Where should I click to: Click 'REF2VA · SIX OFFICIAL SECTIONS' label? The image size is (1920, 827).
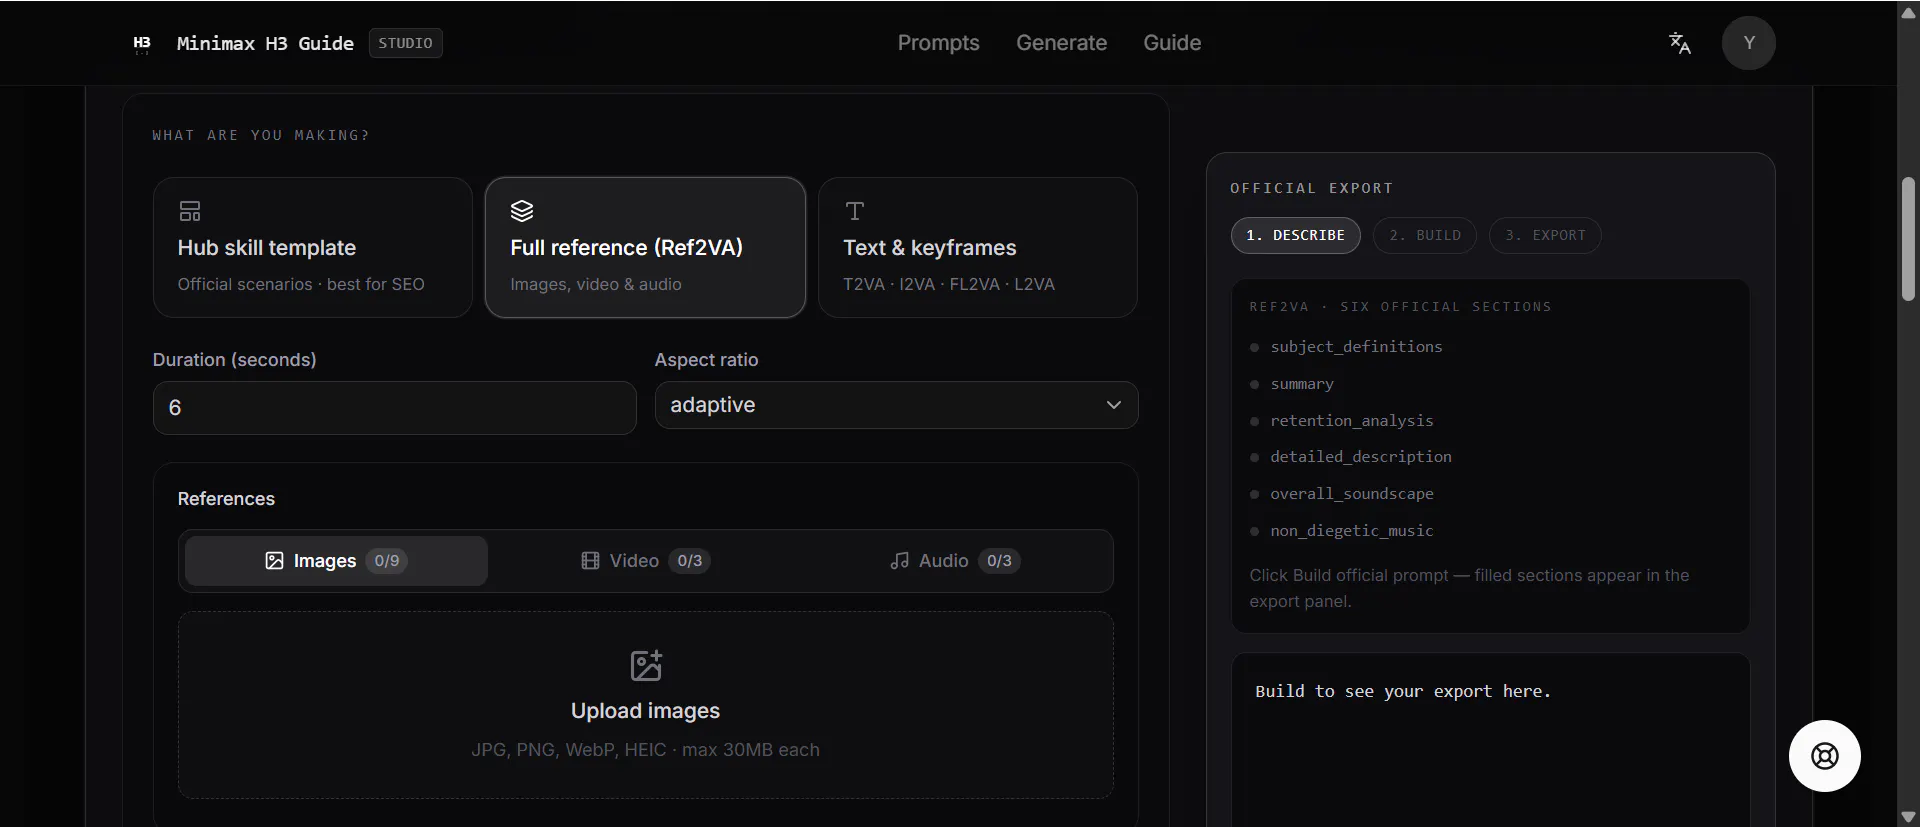(x=1400, y=307)
